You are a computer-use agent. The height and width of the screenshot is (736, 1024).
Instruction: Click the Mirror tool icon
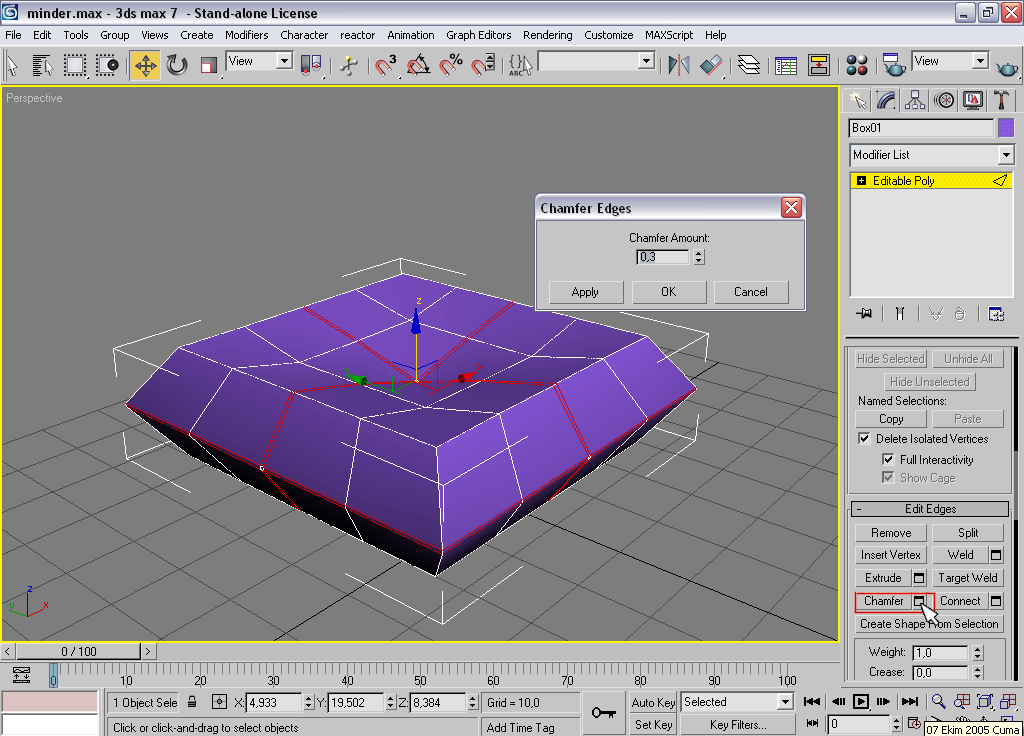pos(679,66)
